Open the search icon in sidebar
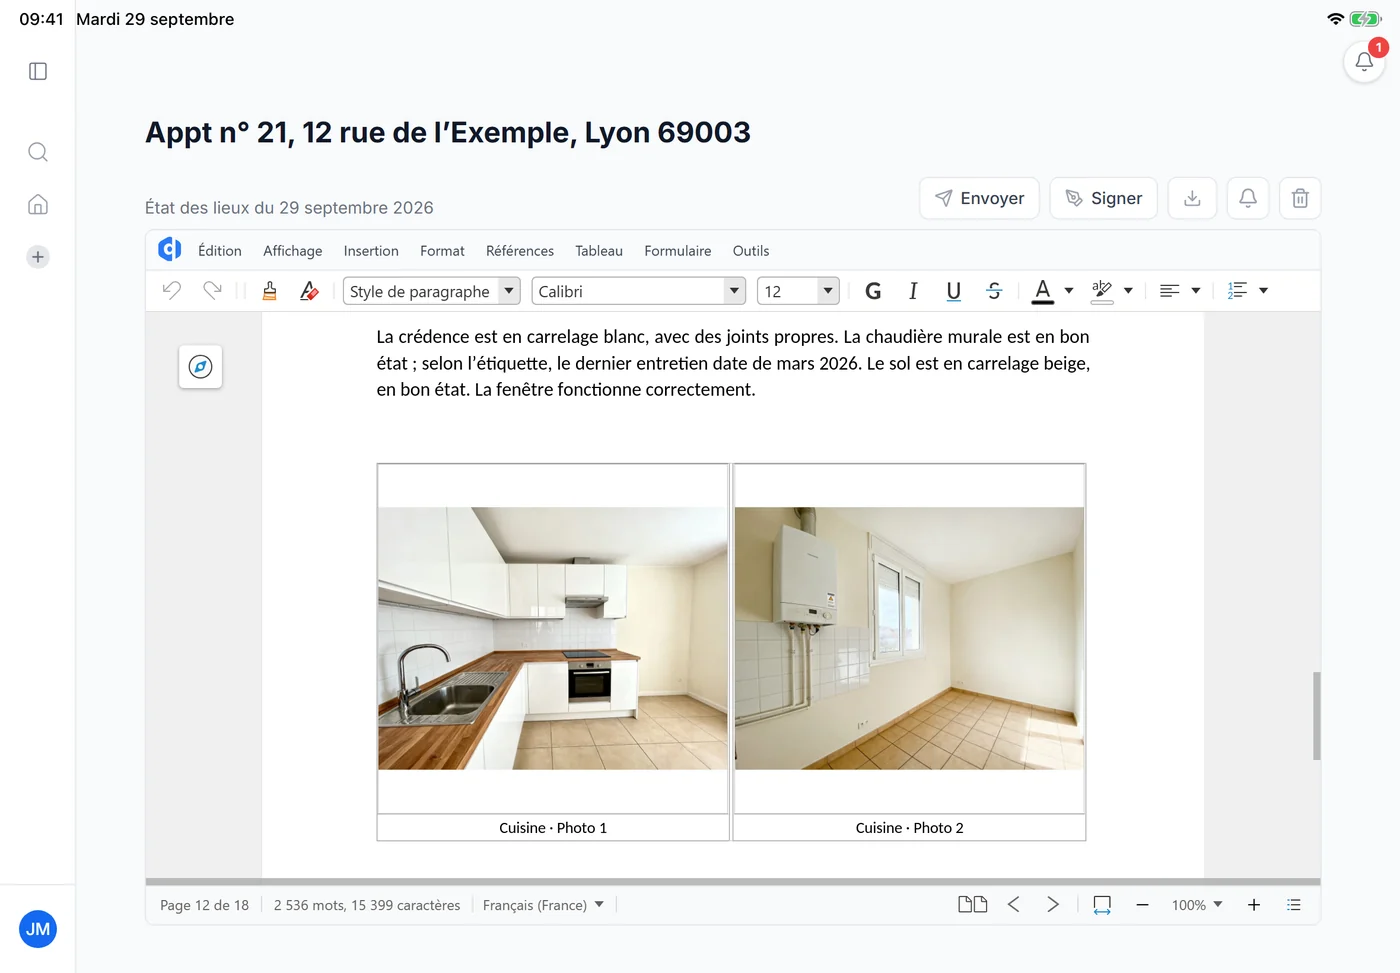Image resolution: width=1400 pixels, height=973 pixels. [x=38, y=152]
